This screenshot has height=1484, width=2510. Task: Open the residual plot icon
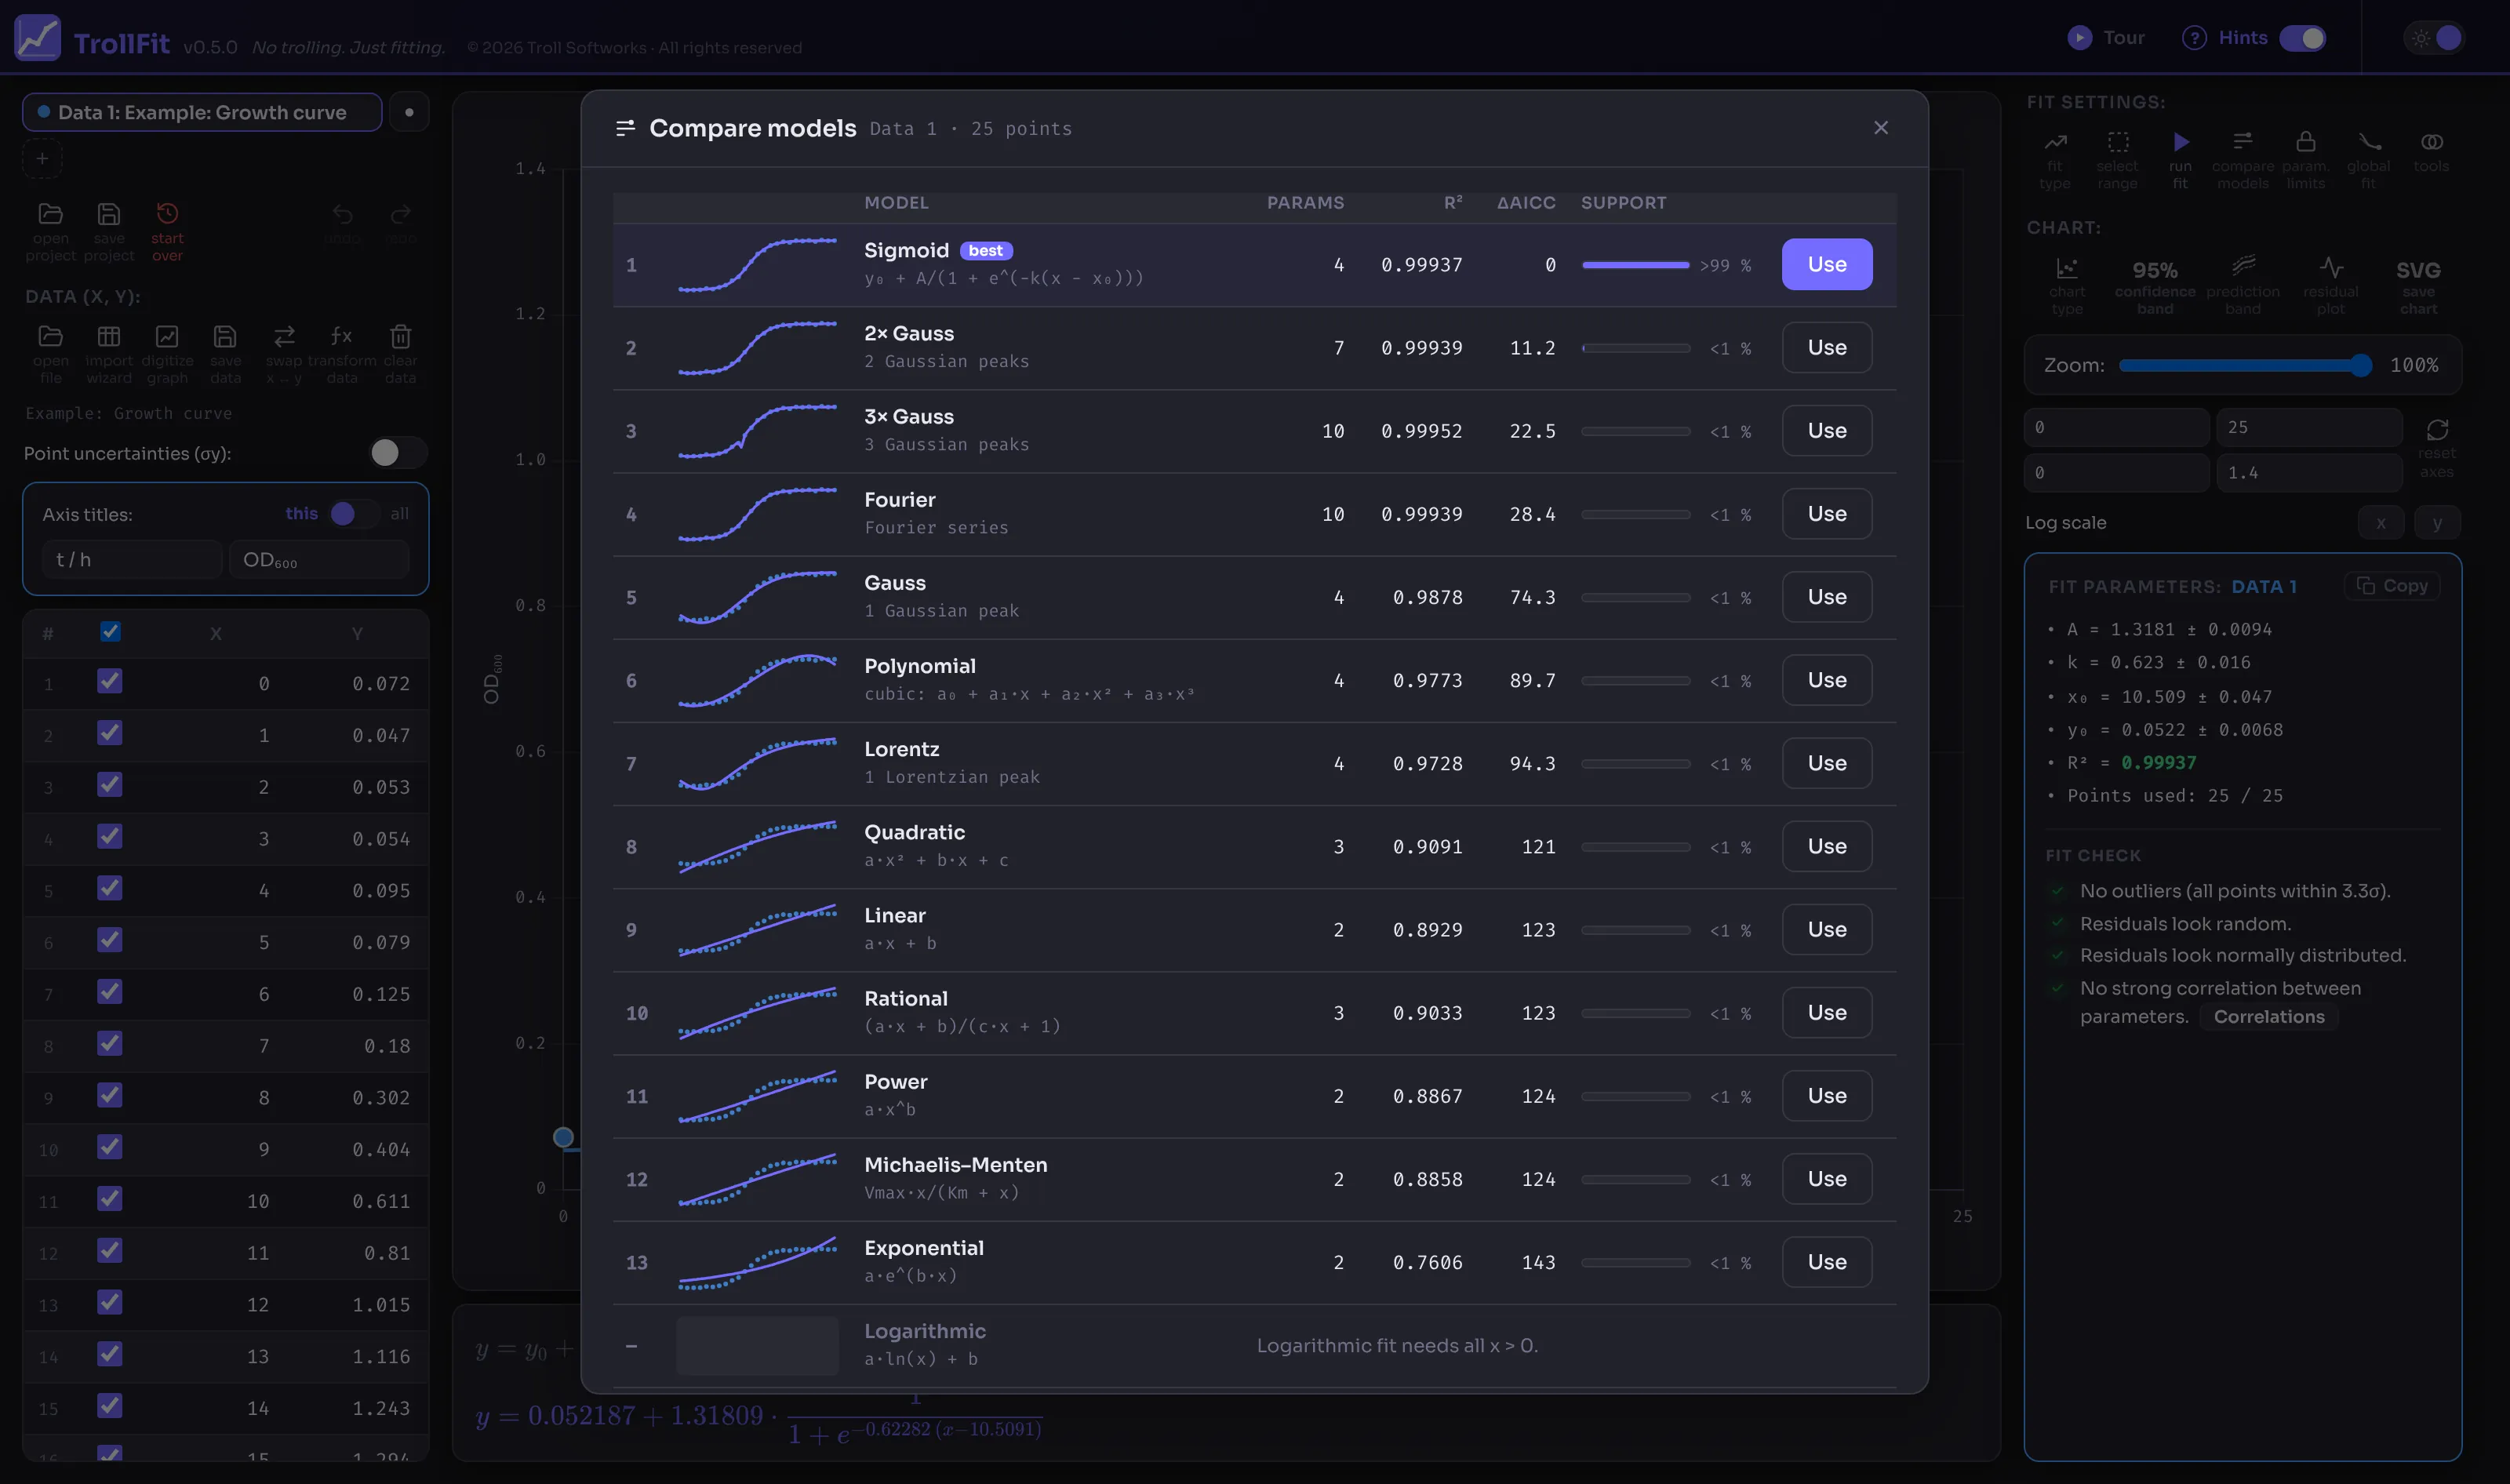tap(2331, 268)
